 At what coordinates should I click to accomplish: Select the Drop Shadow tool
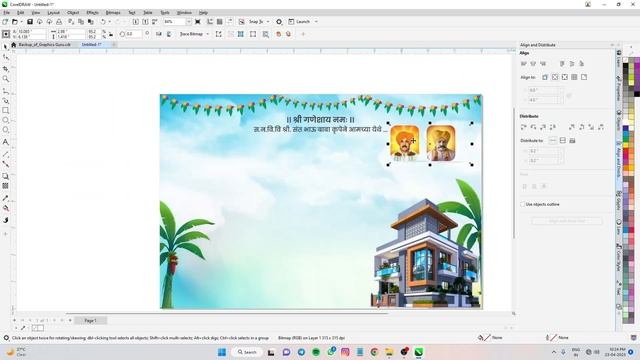click(x=6, y=176)
